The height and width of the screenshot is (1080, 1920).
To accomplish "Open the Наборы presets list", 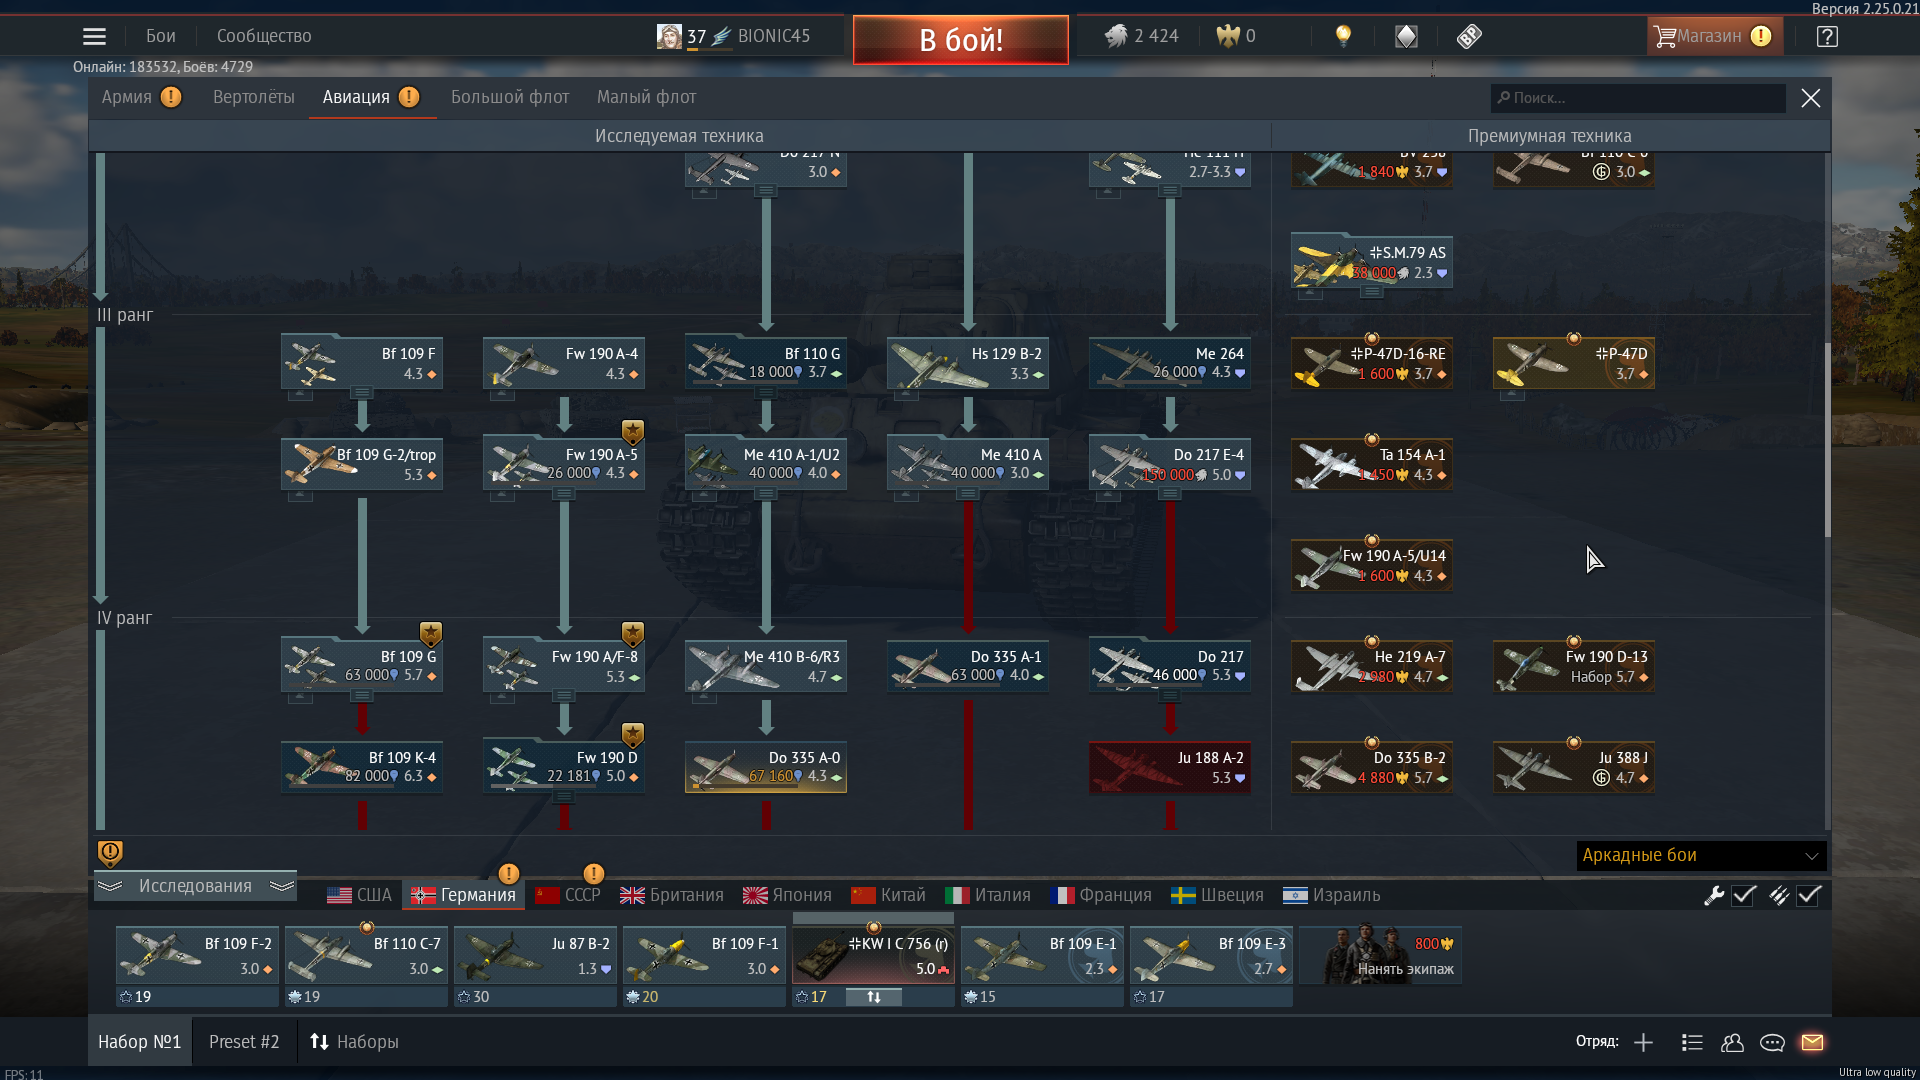I will 354,1042.
